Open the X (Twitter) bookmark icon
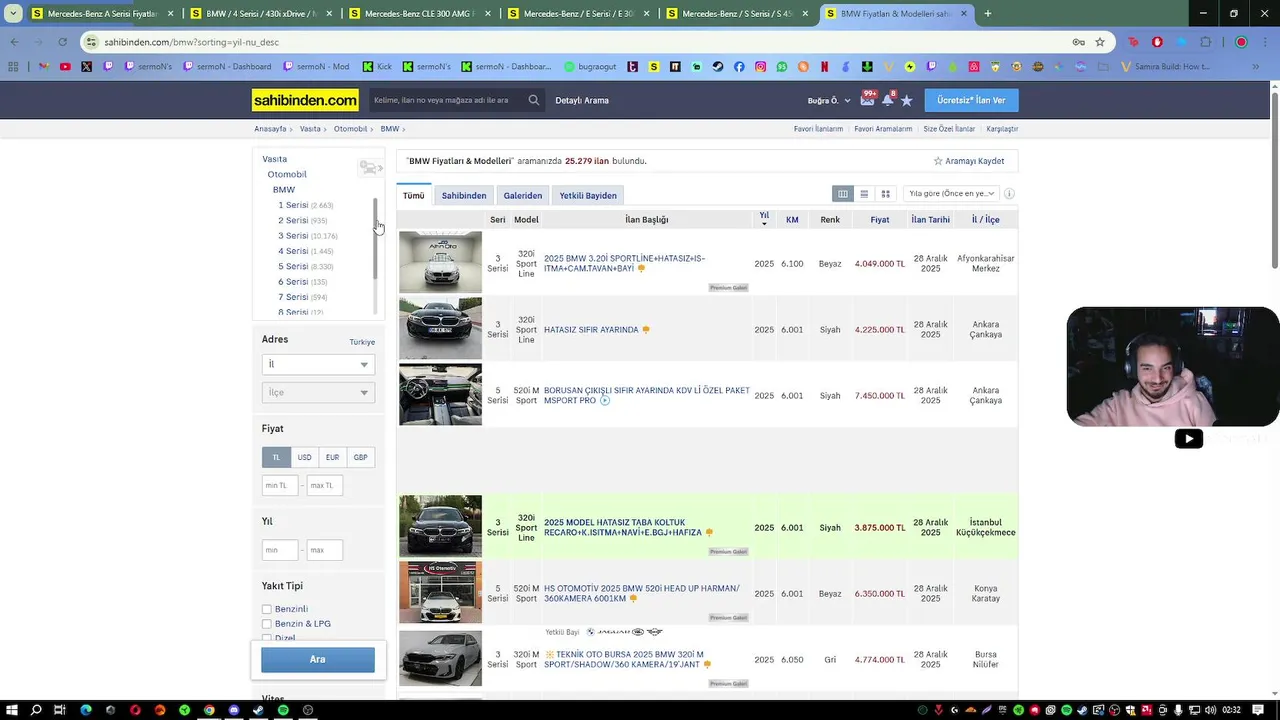Screen dimensions: 1280x720 [x=86, y=67]
